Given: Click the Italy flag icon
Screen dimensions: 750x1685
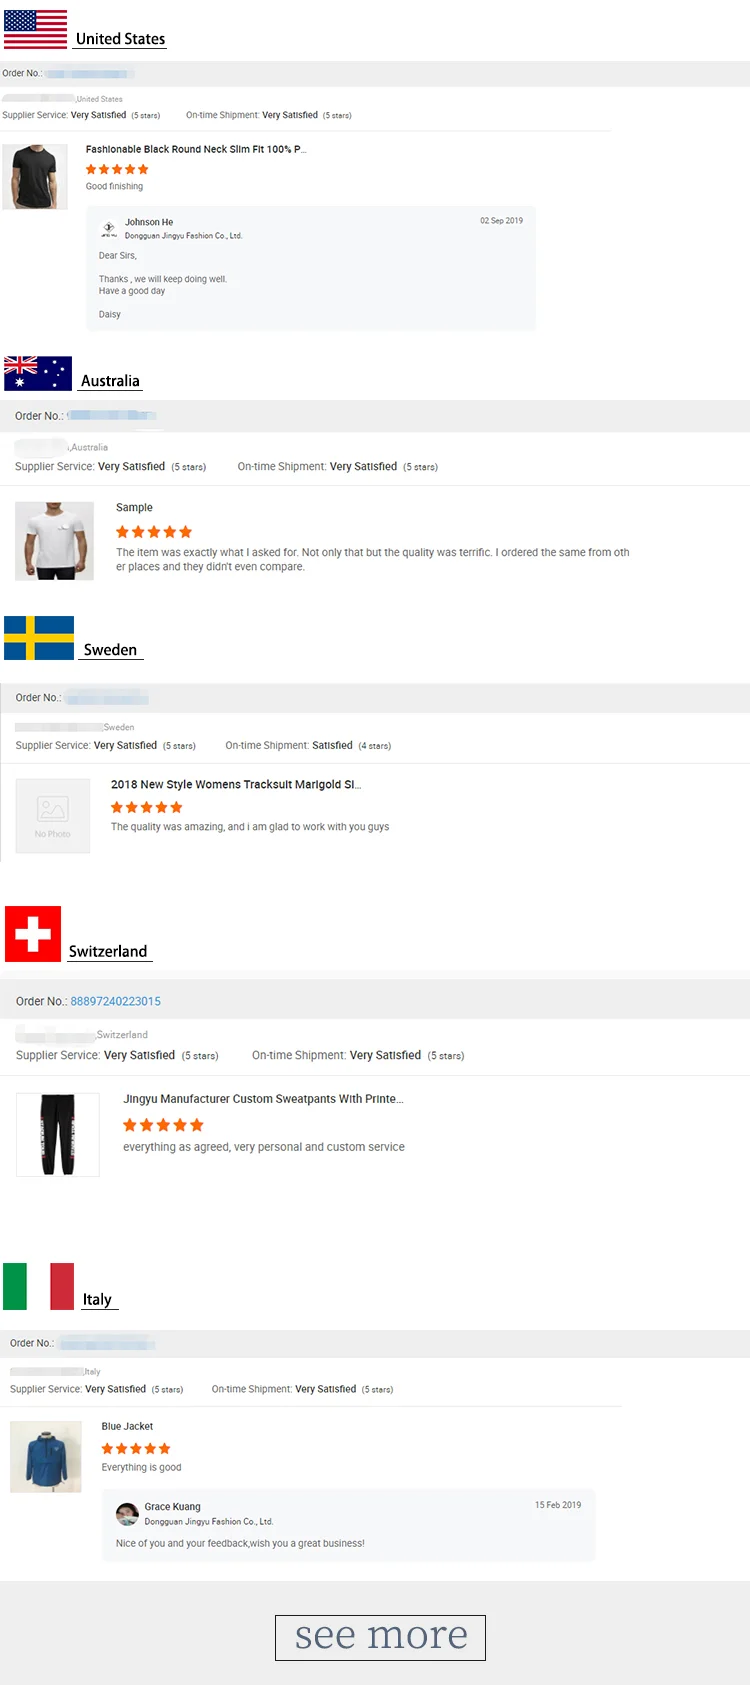Looking at the screenshot, I should [38, 1286].
